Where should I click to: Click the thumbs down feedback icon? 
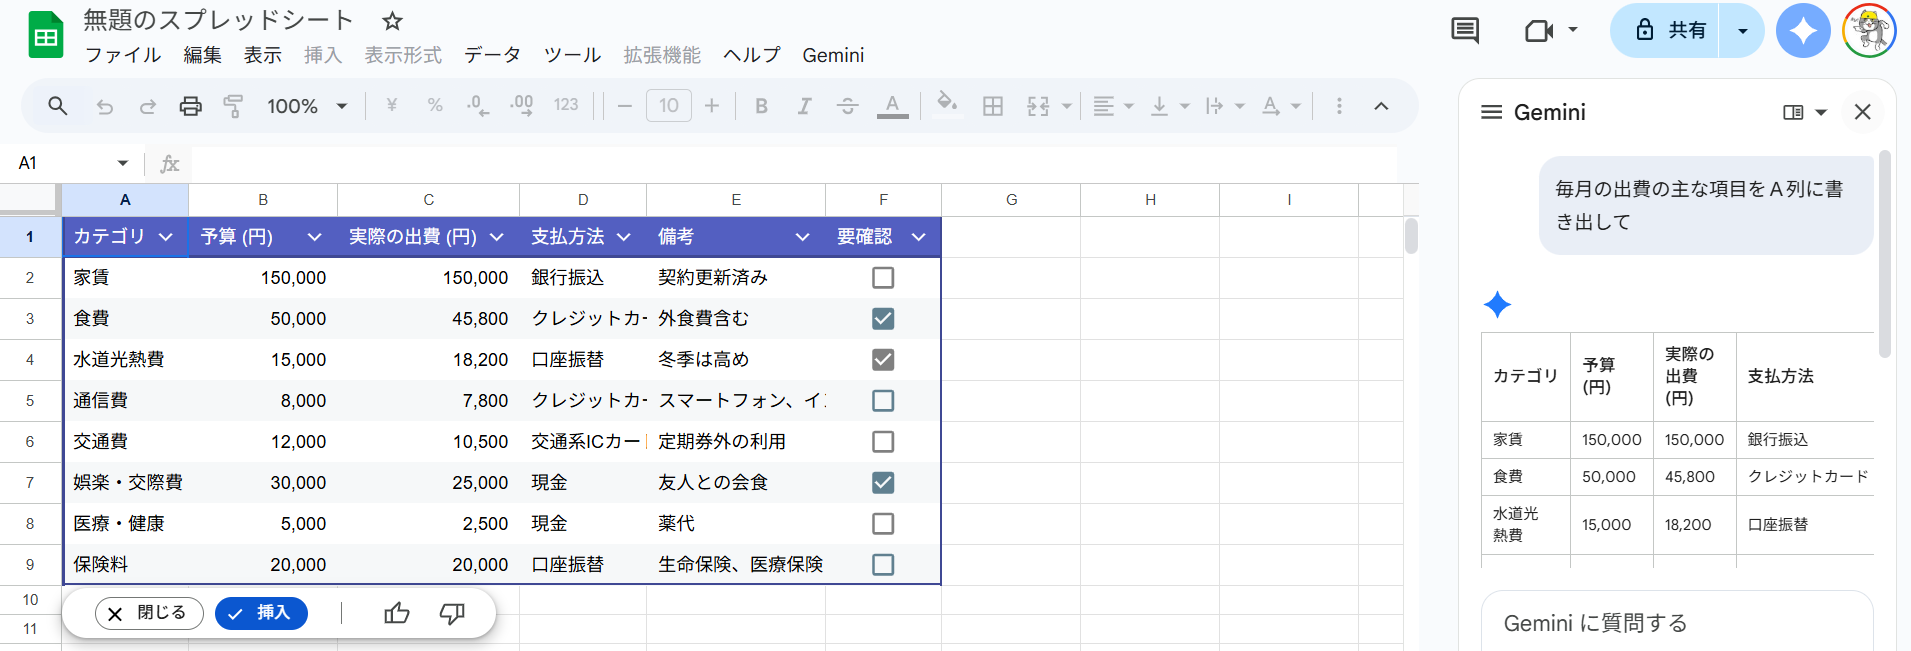coord(452,613)
